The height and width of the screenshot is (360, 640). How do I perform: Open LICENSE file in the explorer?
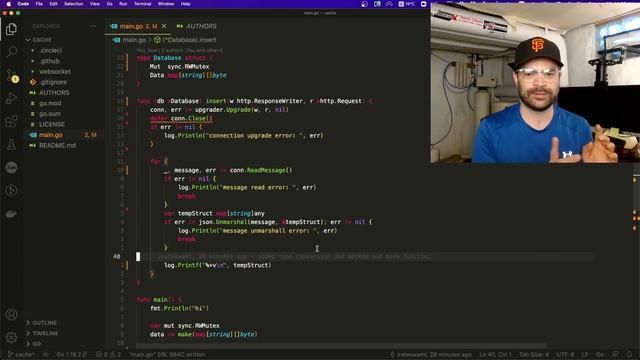(x=51, y=124)
